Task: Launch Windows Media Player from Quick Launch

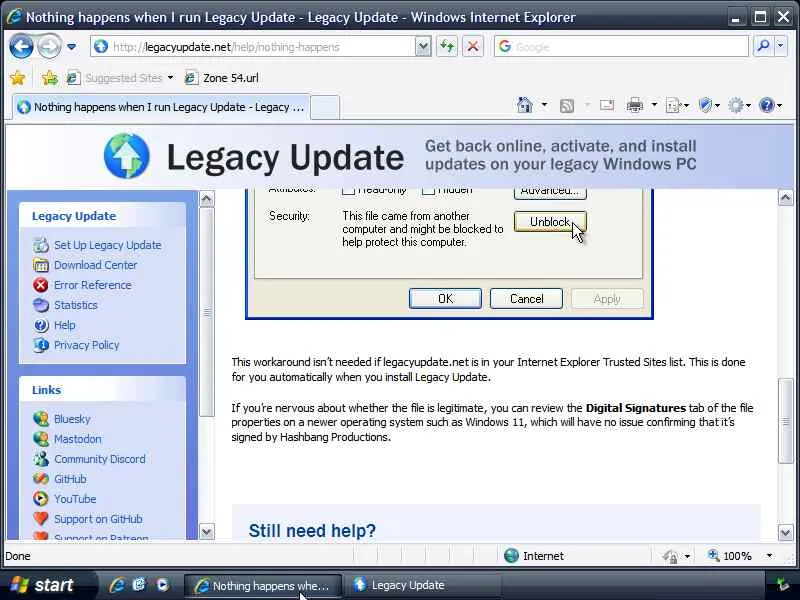Action: pyautogui.click(x=162, y=585)
